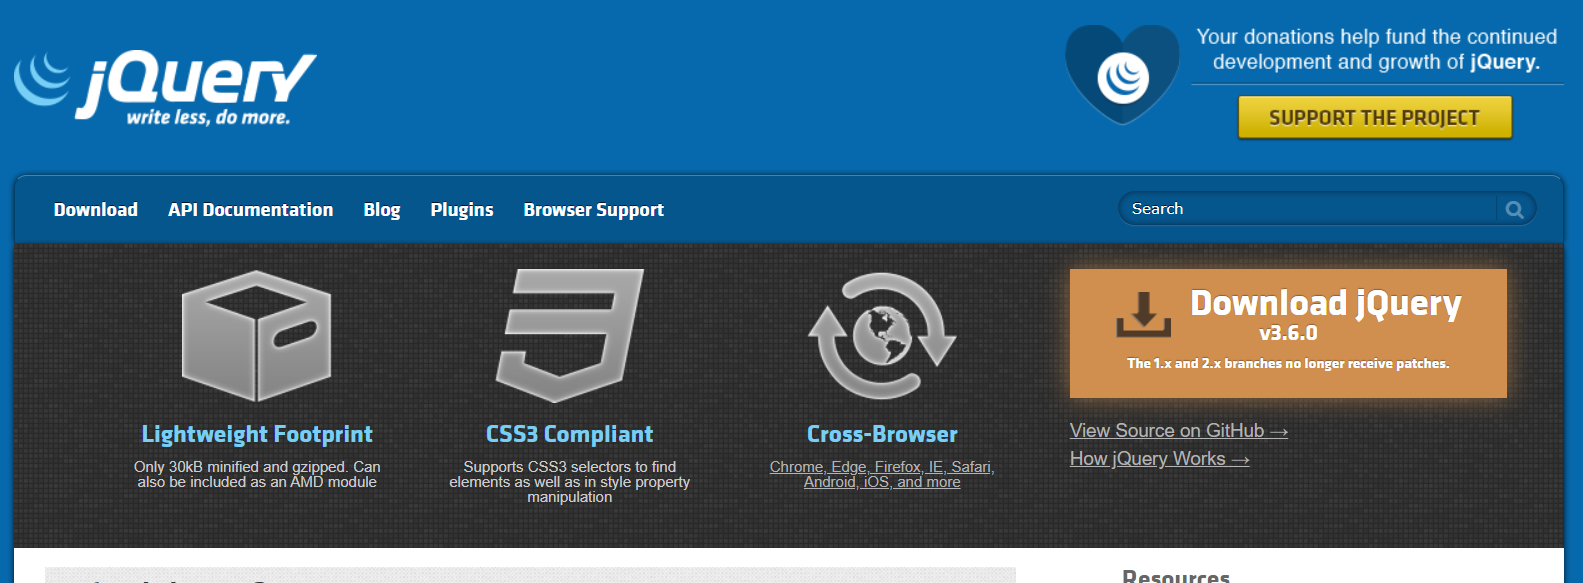Click the CSS3 Compliant heading
Image resolution: width=1583 pixels, height=583 pixels.
coord(570,434)
